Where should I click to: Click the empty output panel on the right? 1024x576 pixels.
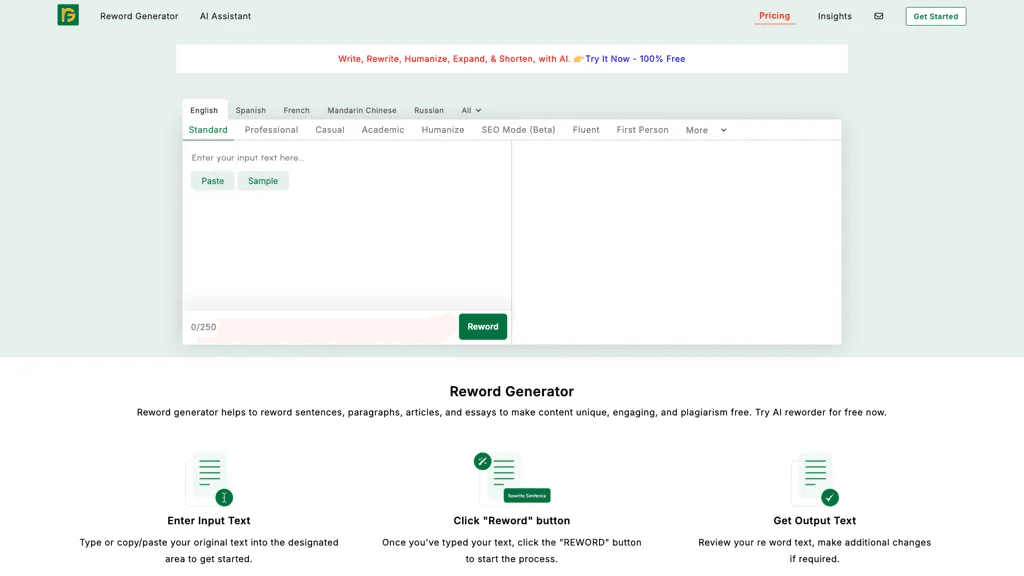[677, 242]
